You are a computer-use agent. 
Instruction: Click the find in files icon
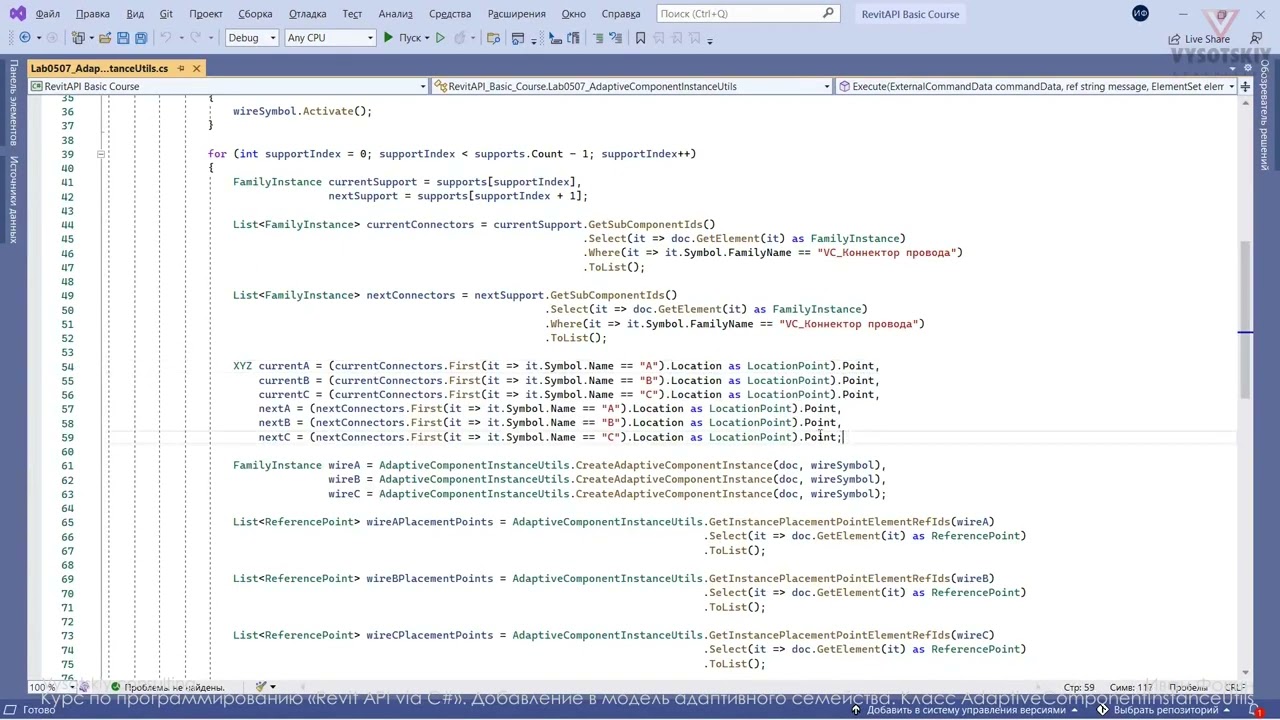[493, 38]
